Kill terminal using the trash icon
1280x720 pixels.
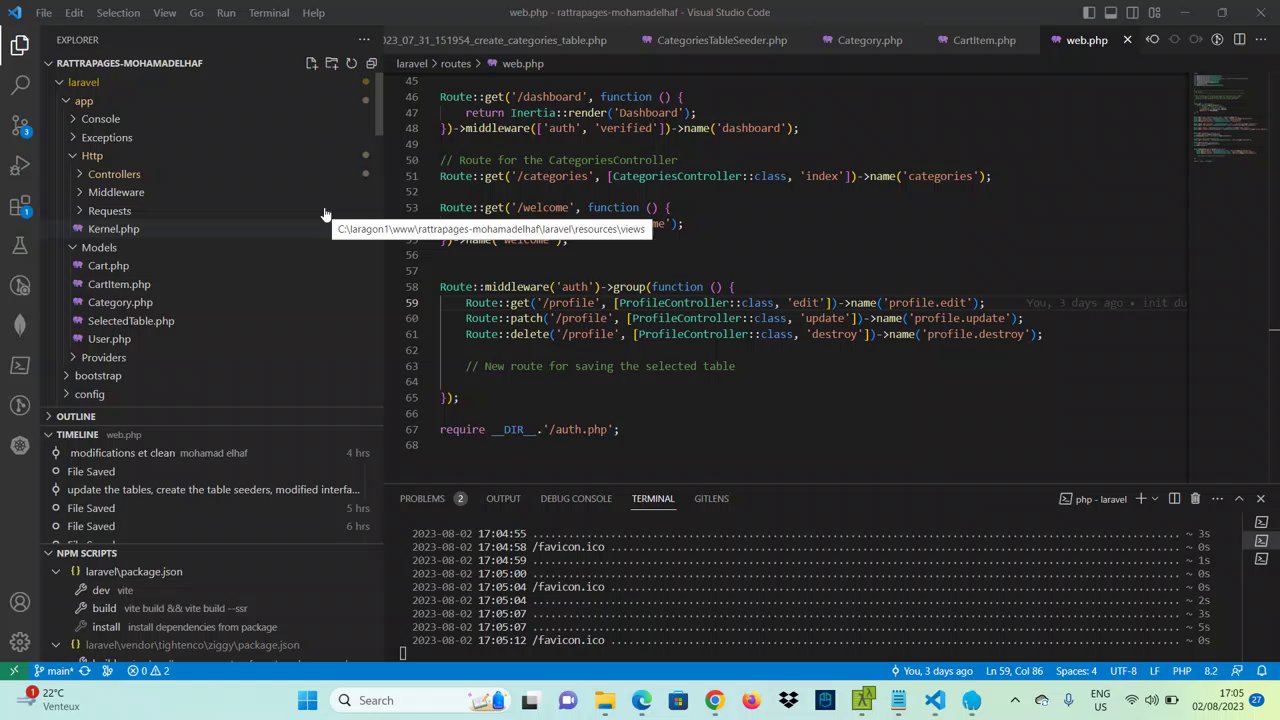(x=1195, y=498)
